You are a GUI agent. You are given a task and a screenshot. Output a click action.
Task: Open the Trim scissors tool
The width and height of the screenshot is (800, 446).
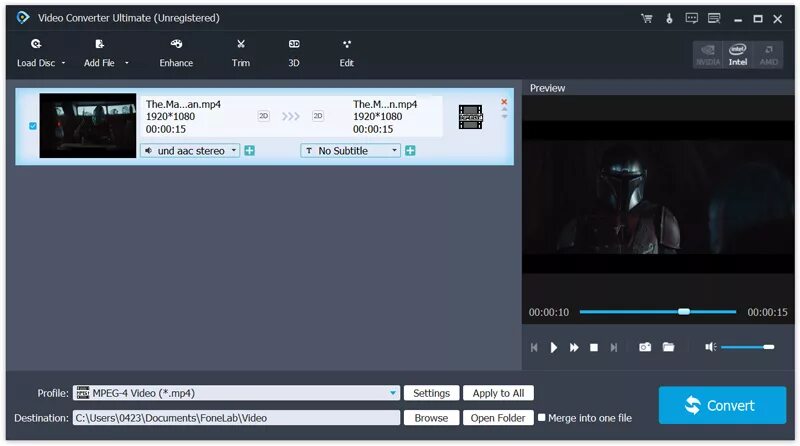241,53
